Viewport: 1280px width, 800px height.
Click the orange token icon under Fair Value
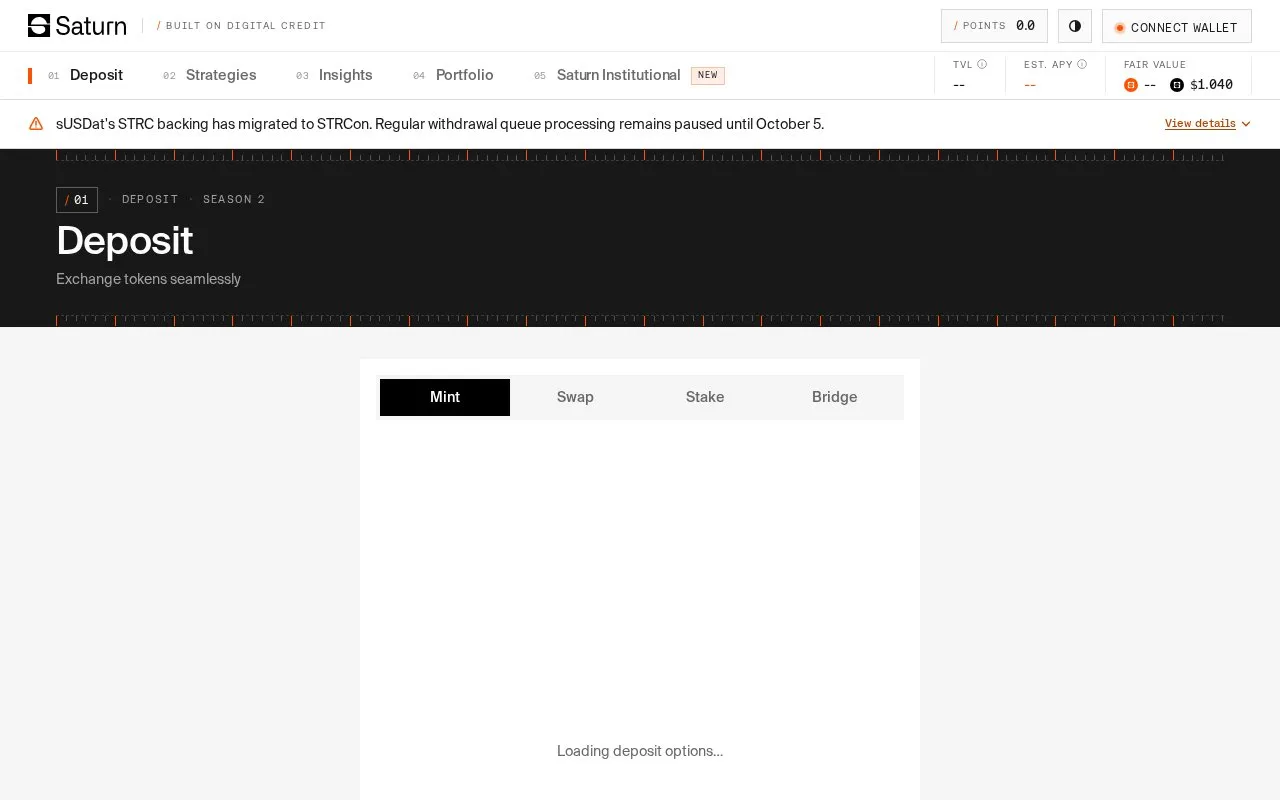click(1131, 85)
